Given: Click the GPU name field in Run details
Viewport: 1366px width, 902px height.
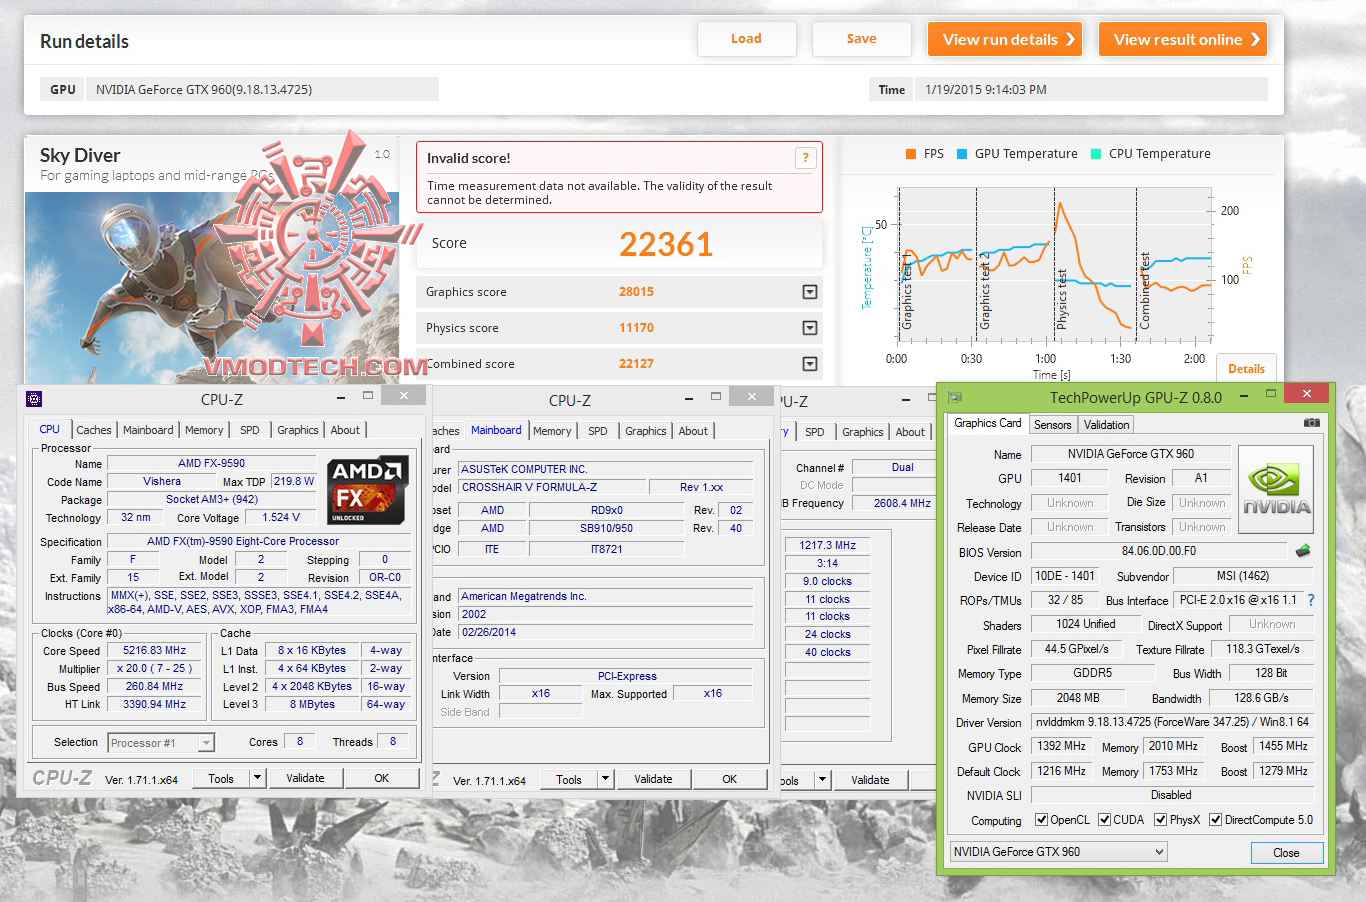Looking at the screenshot, I should (x=262, y=90).
